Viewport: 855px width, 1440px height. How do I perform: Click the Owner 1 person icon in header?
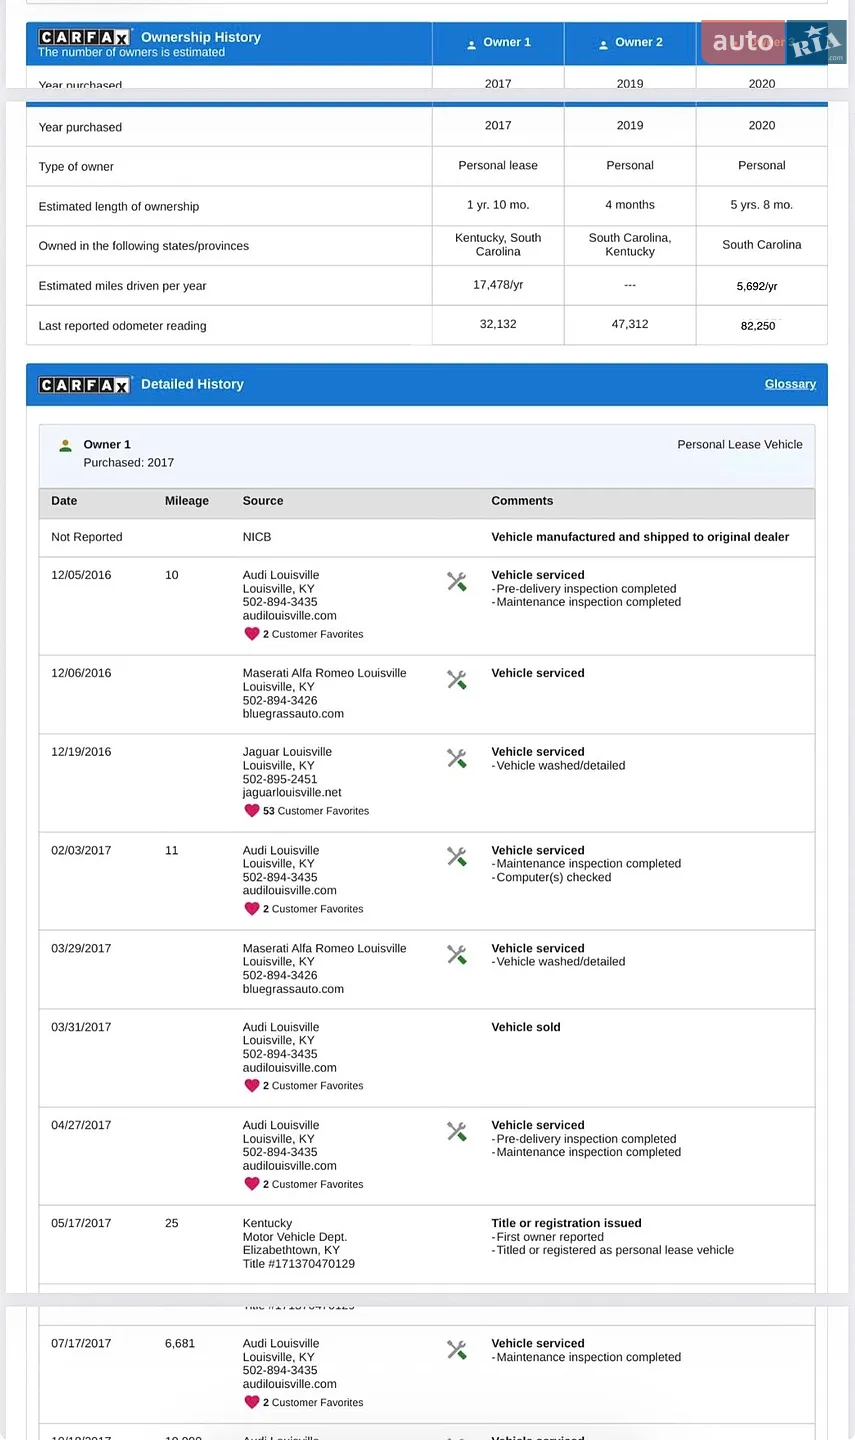(x=472, y=44)
